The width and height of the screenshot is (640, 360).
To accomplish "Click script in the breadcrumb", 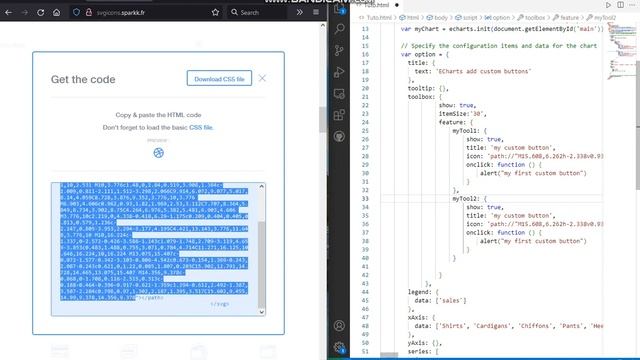I will [x=470, y=18].
